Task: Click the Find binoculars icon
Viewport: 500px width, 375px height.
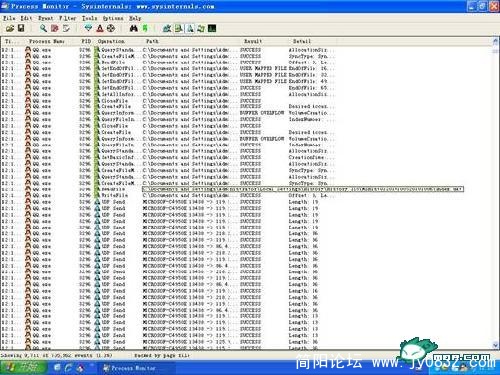Action: pos(134,28)
